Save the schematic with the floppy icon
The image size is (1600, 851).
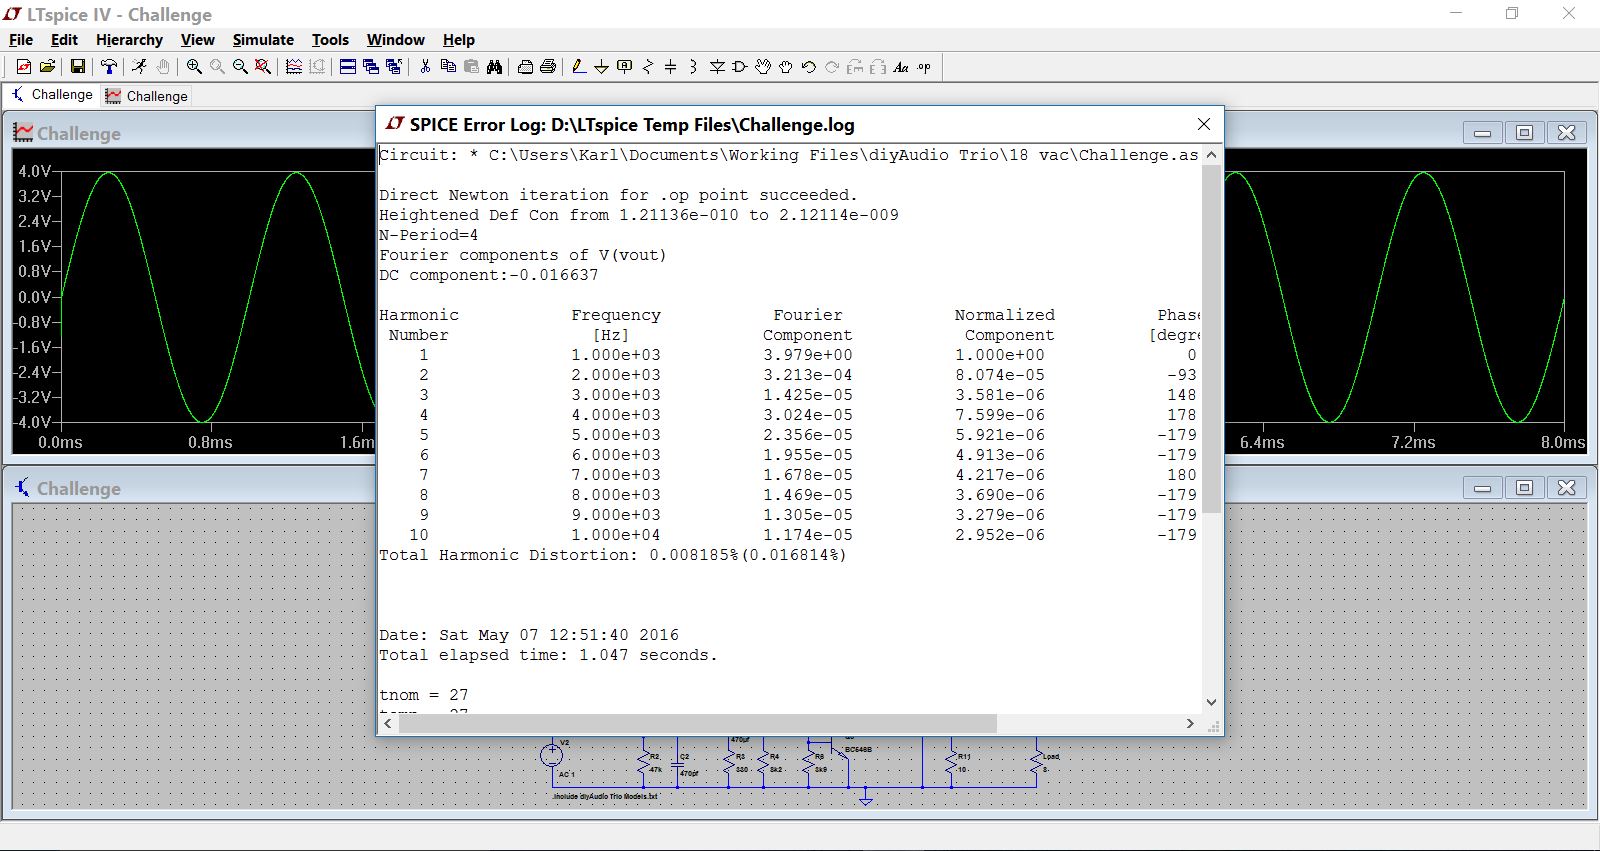(x=77, y=67)
